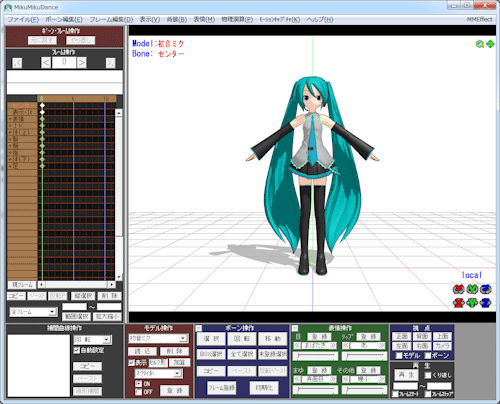Click the 正面 front view button
The height and width of the screenshot is (404, 500).
tap(402, 336)
